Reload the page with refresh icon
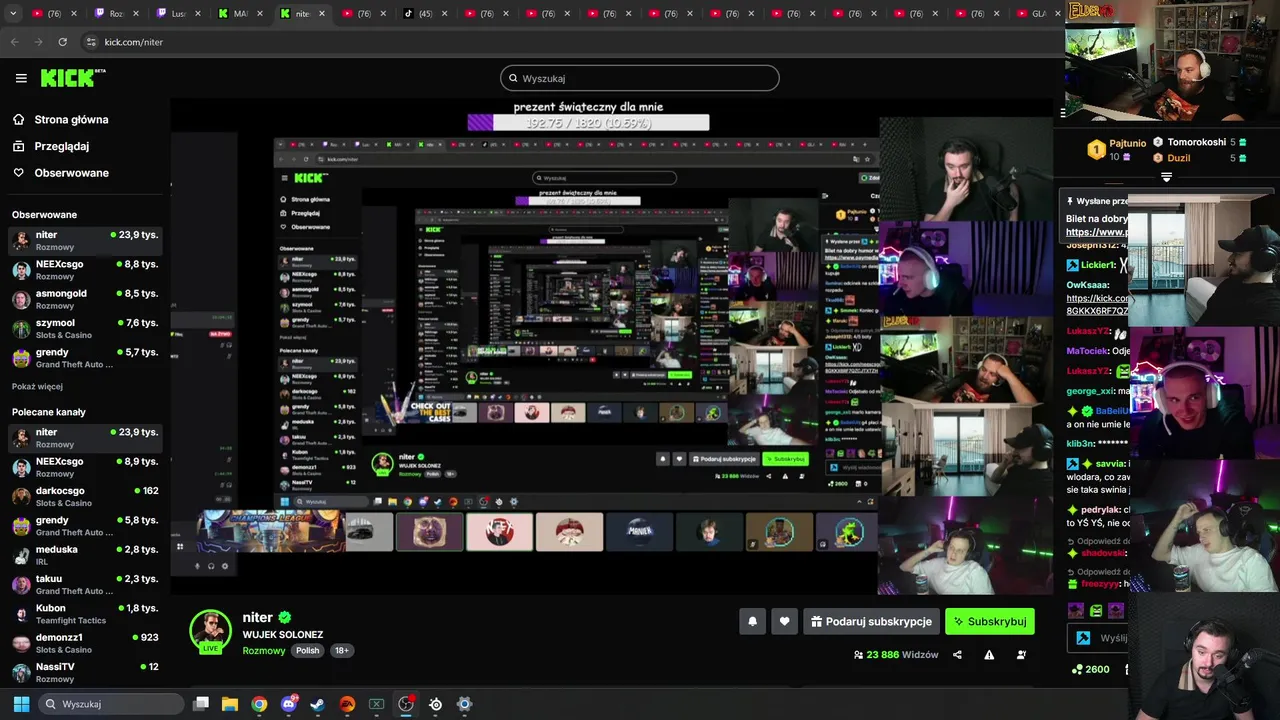 click(x=62, y=42)
